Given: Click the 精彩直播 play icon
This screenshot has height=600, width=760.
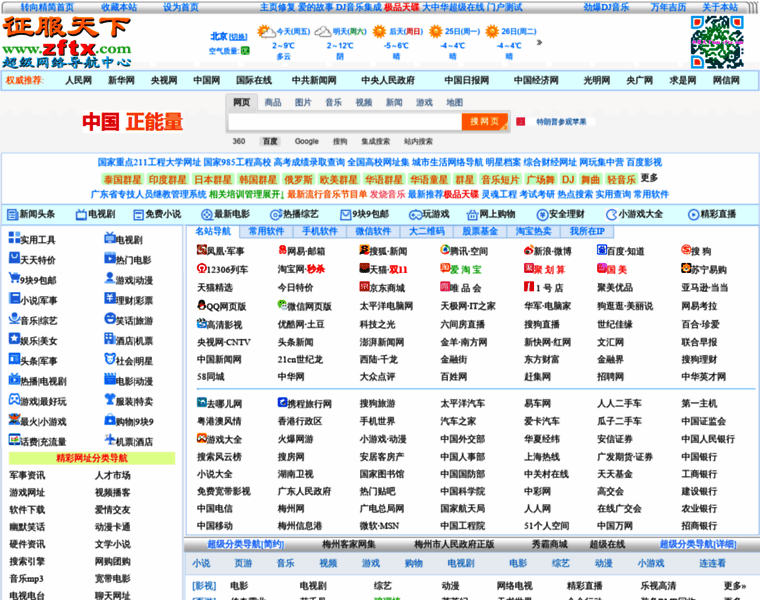Looking at the screenshot, I should coord(694,214).
